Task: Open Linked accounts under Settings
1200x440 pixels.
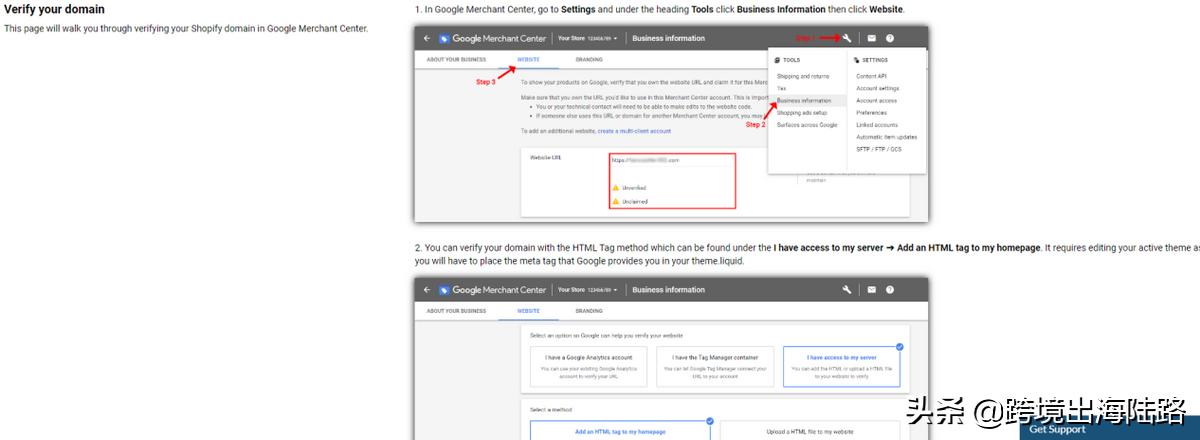Action: 877,125
